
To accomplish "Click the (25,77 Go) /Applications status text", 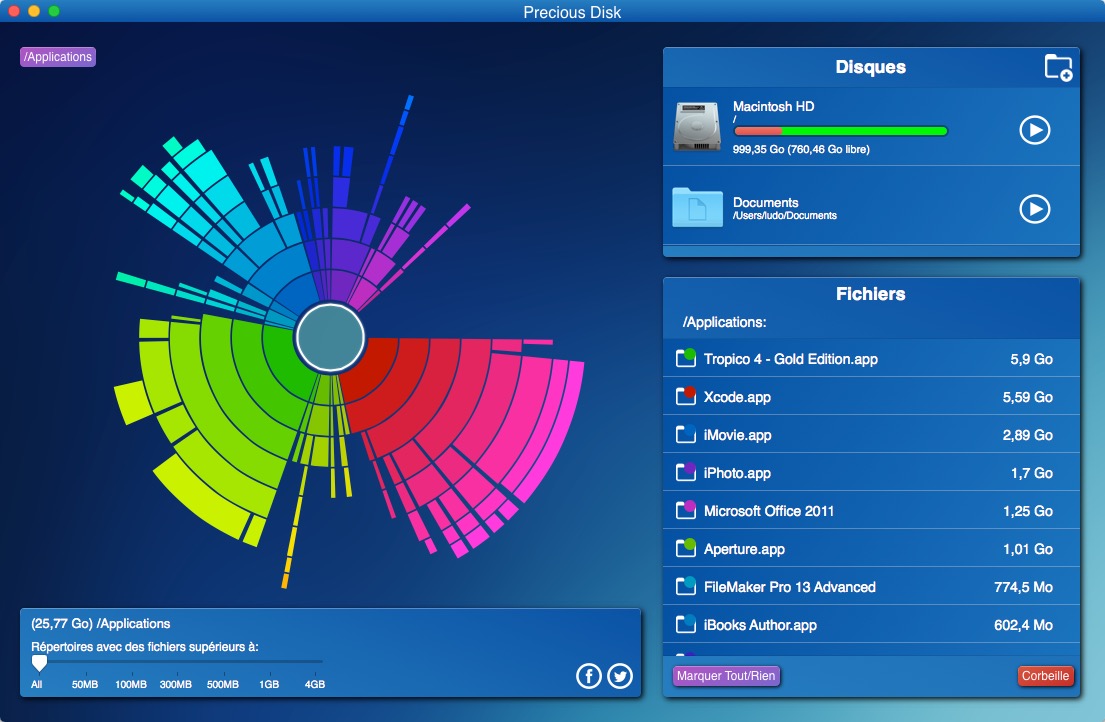I will pyautogui.click(x=101, y=624).
